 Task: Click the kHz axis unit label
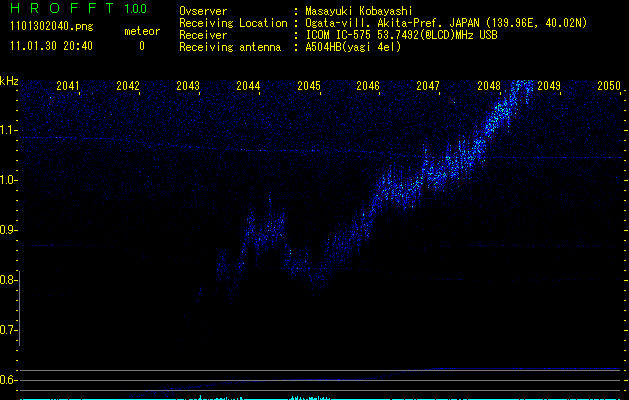point(9,81)
